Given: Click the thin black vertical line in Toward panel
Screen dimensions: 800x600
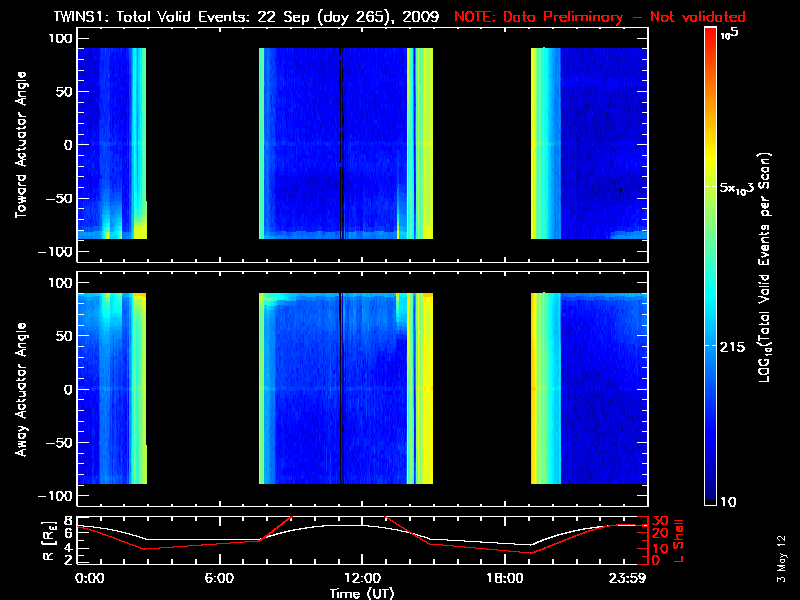Looking at the screenshot, I should (x=341, y=145).
